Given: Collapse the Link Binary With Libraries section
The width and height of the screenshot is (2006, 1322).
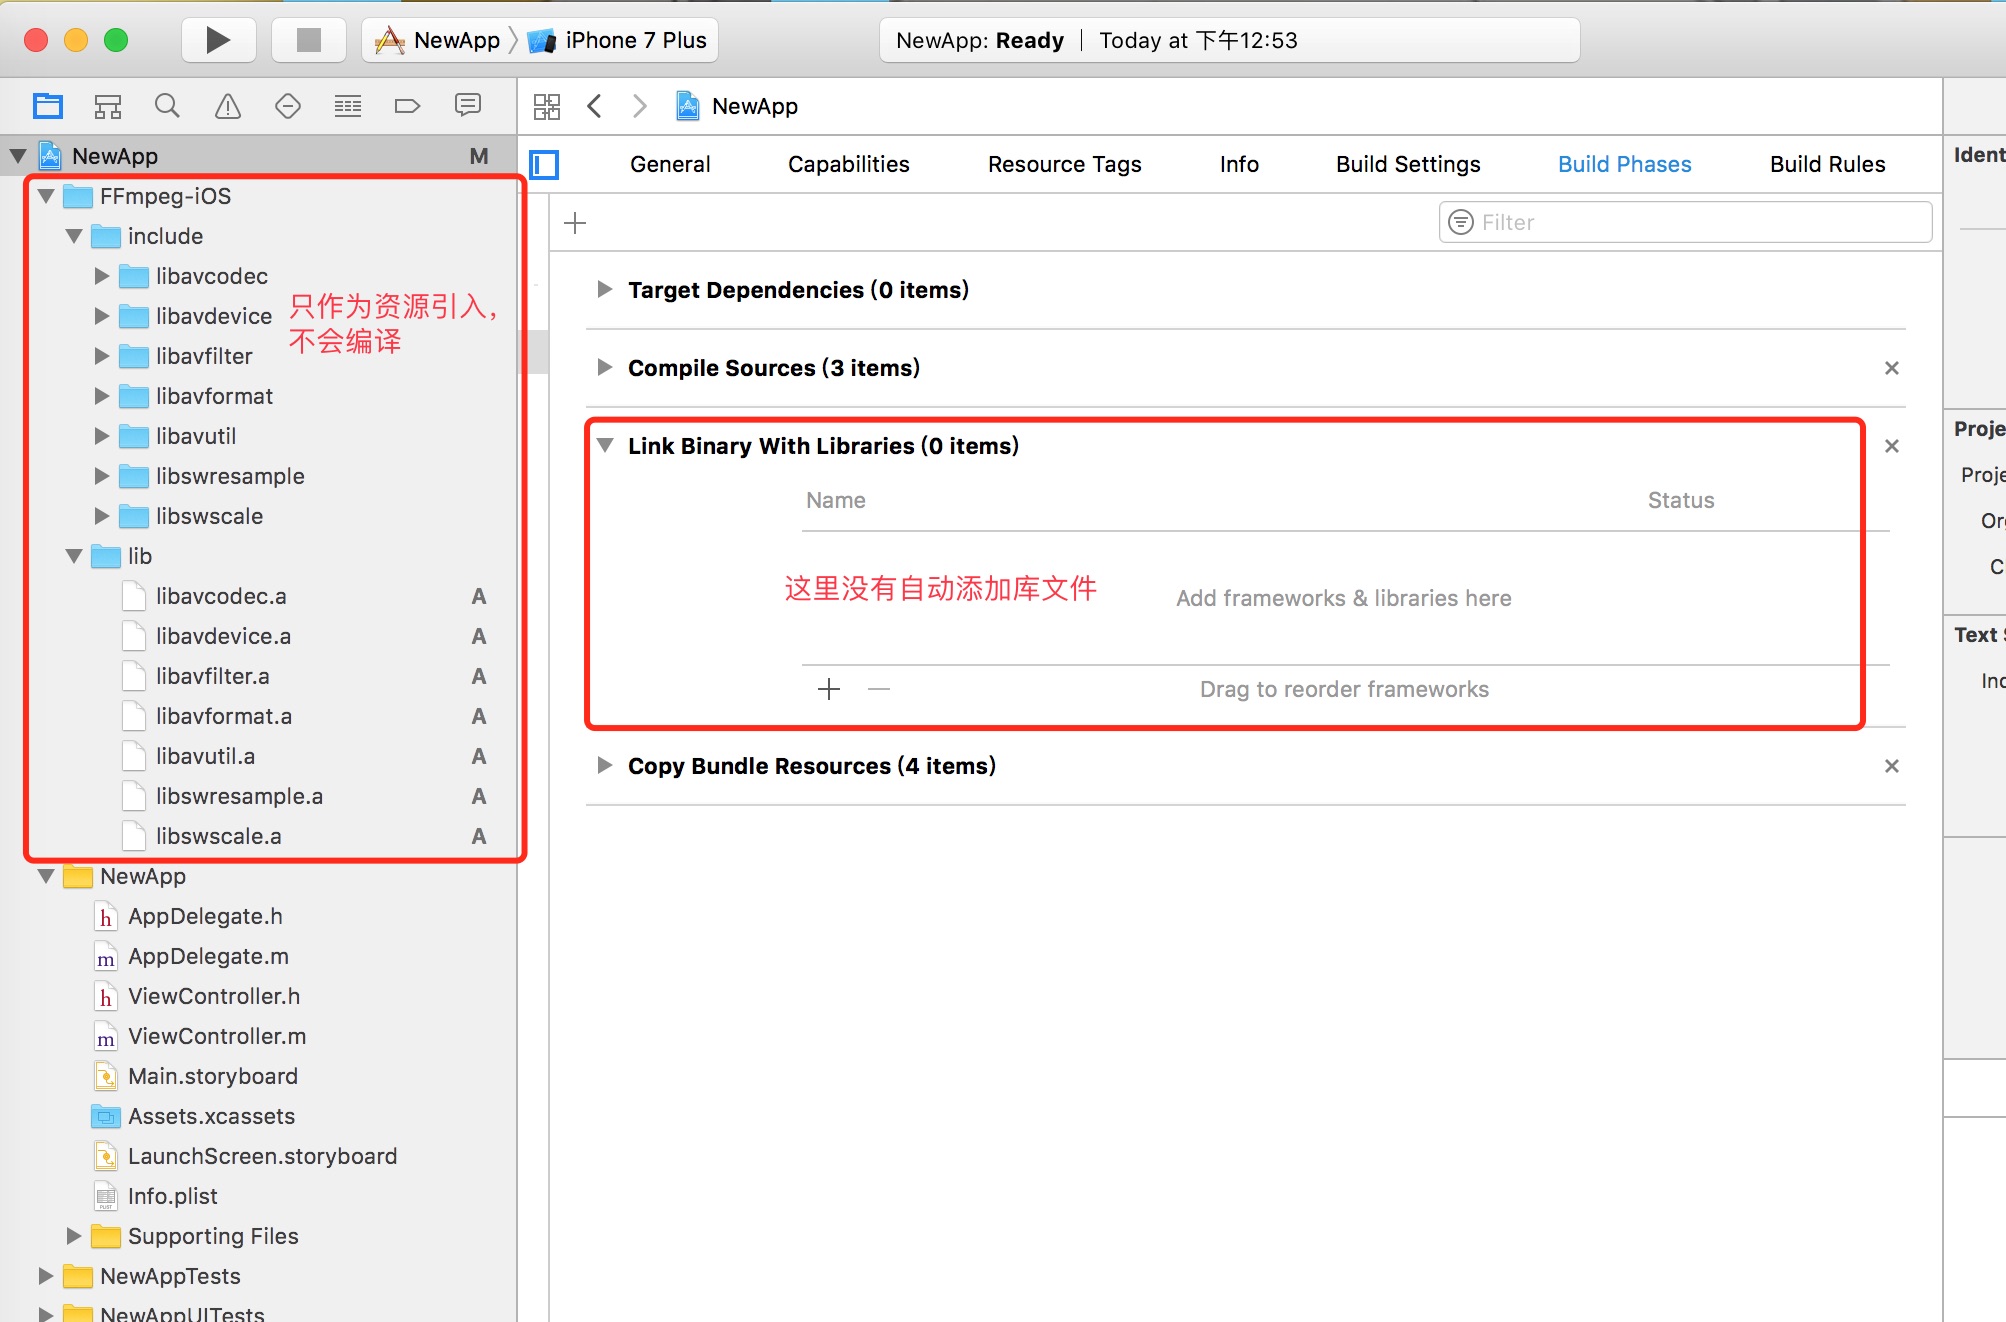Looking at the screenshot, I should (x=604, y=446).
